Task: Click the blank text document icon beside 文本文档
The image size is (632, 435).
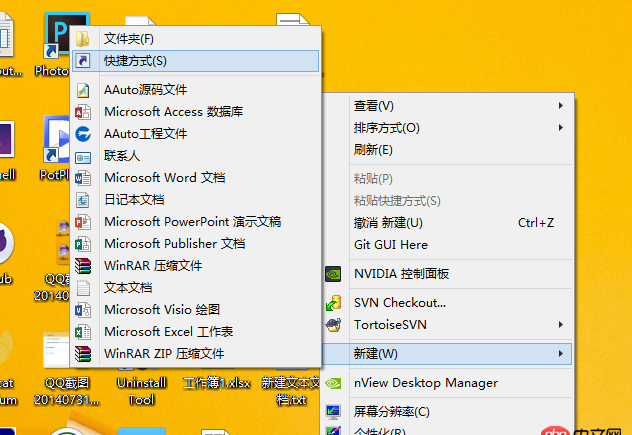Action: coord(83,287)
